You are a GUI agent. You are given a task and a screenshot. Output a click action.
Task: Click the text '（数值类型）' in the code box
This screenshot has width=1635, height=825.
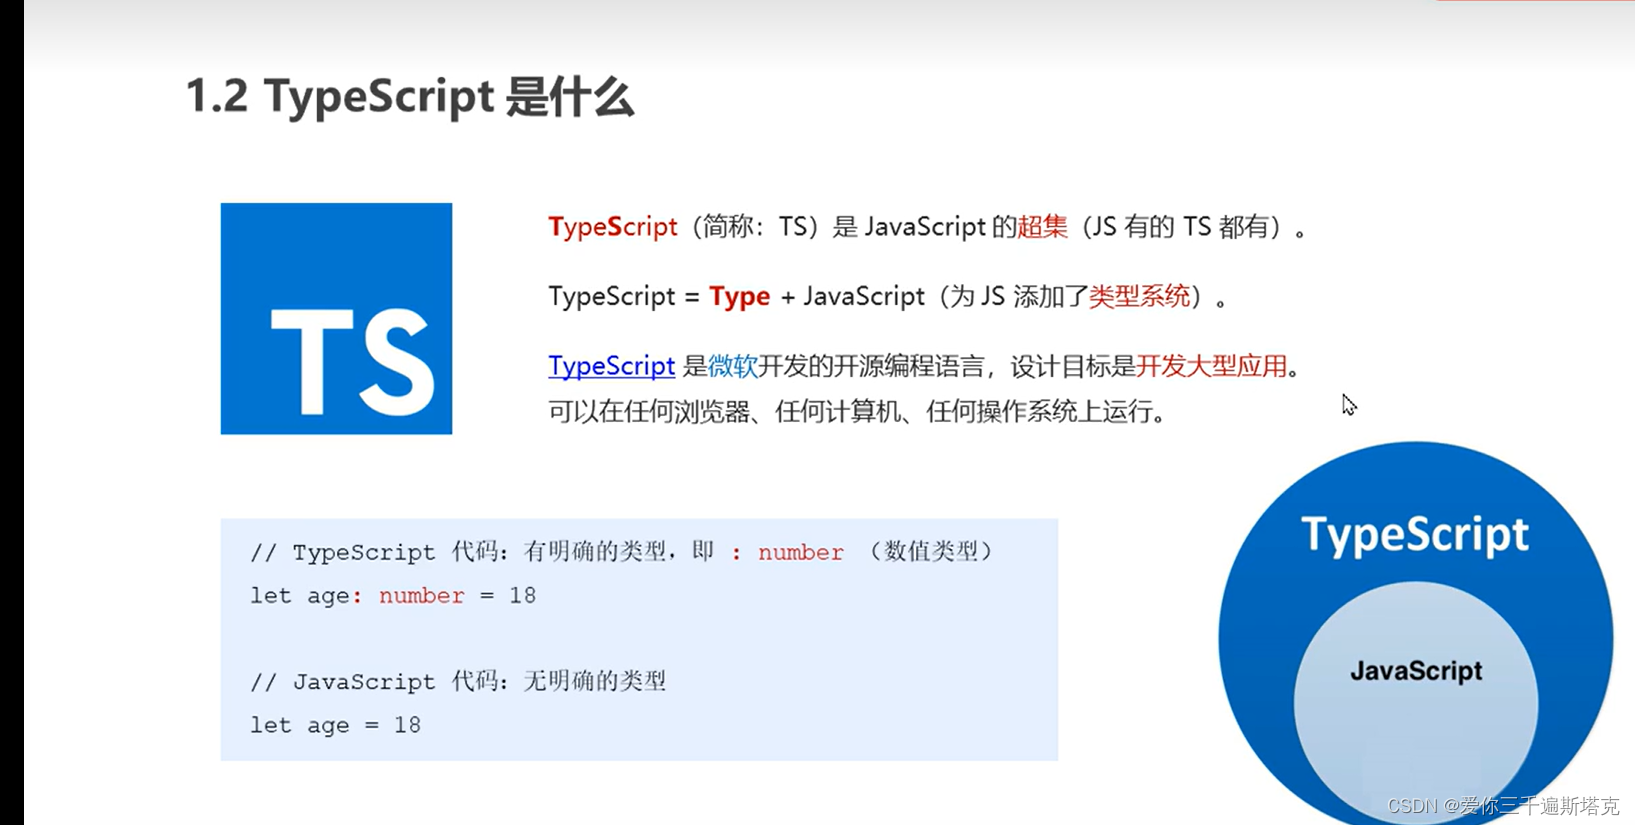coord(930,552)
